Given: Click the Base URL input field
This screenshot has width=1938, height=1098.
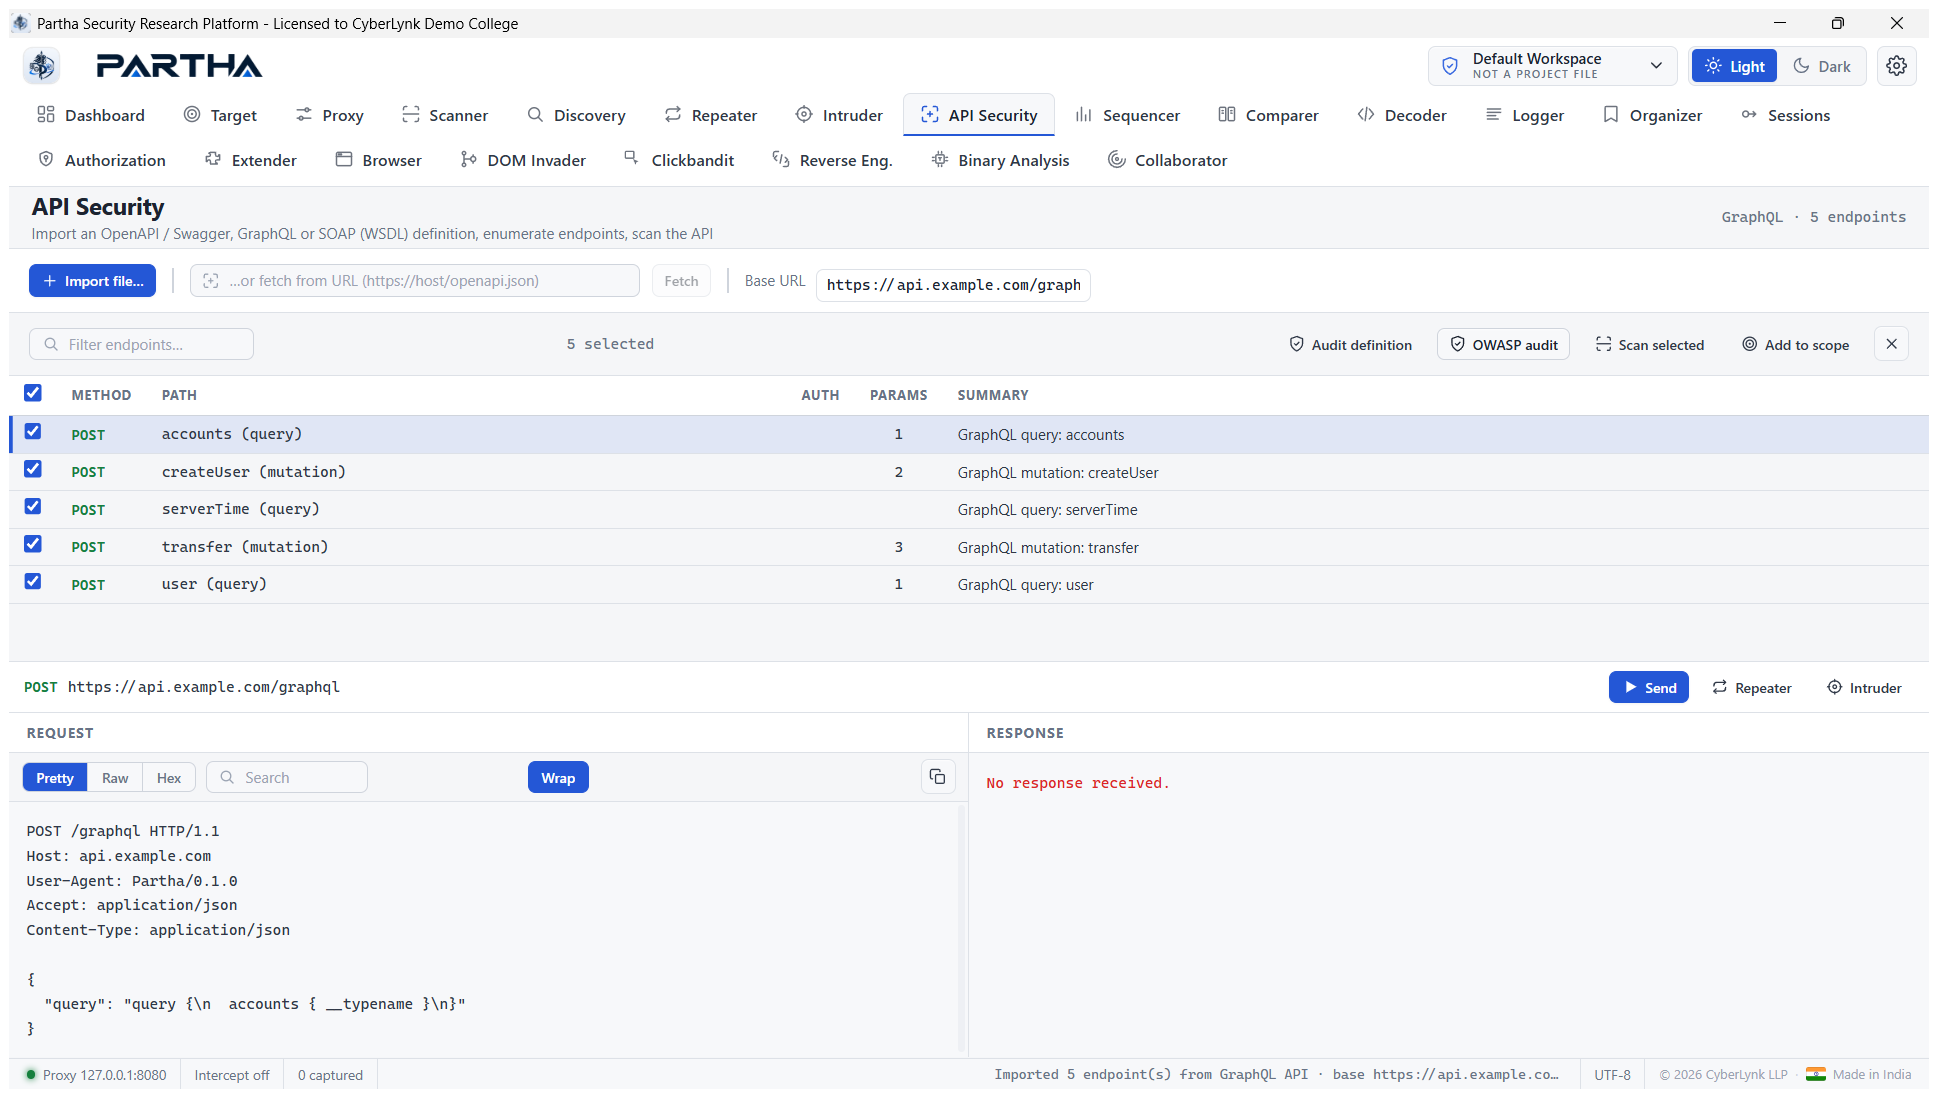Looking at the screenshot, I should (x=953, y=285).
